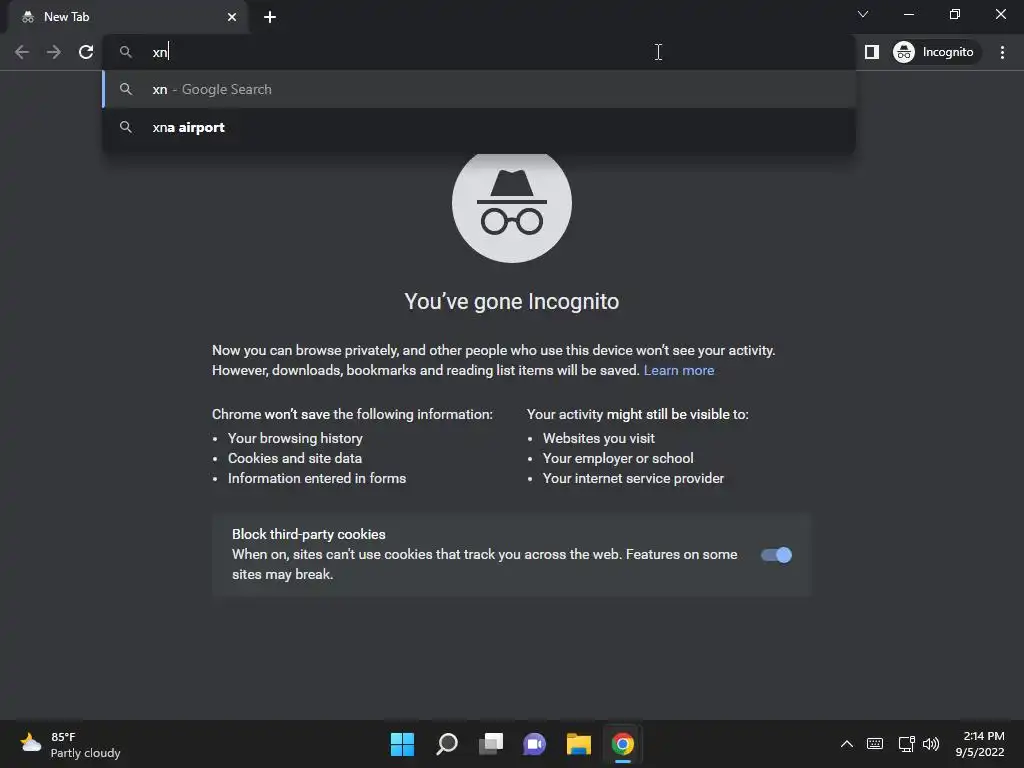
Task: Open the tab search dropdown arrow
Action: pos(863,14)
